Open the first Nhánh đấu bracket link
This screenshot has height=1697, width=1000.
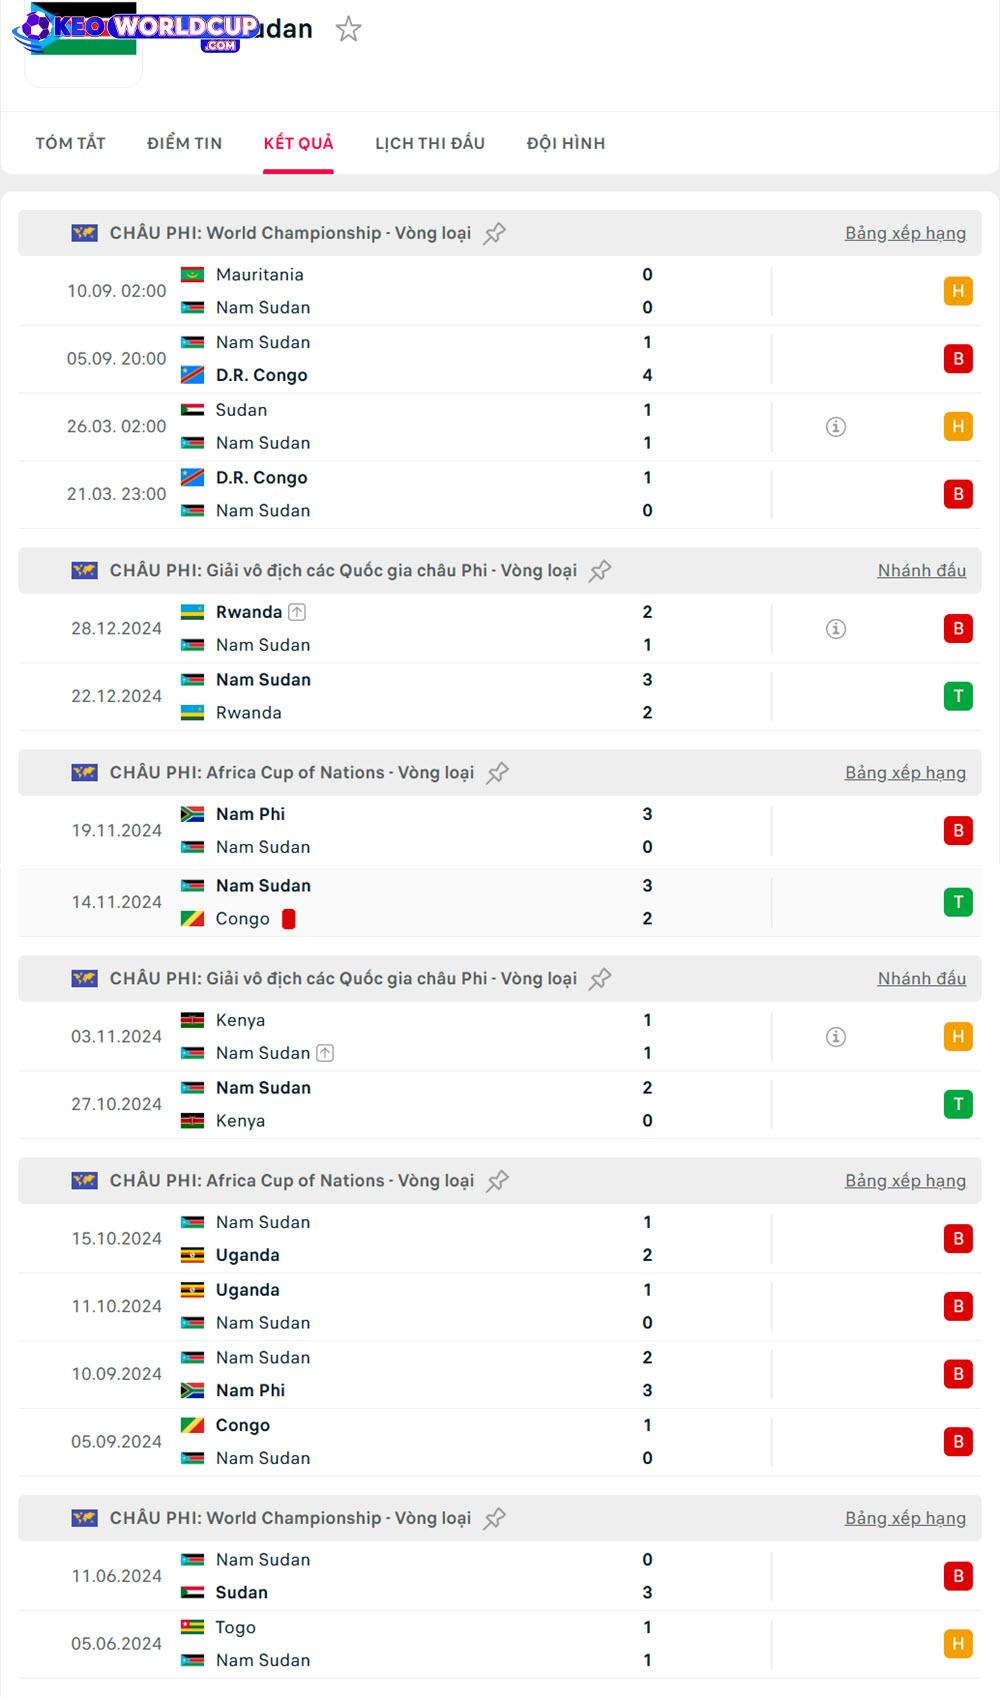coord(921,570)
